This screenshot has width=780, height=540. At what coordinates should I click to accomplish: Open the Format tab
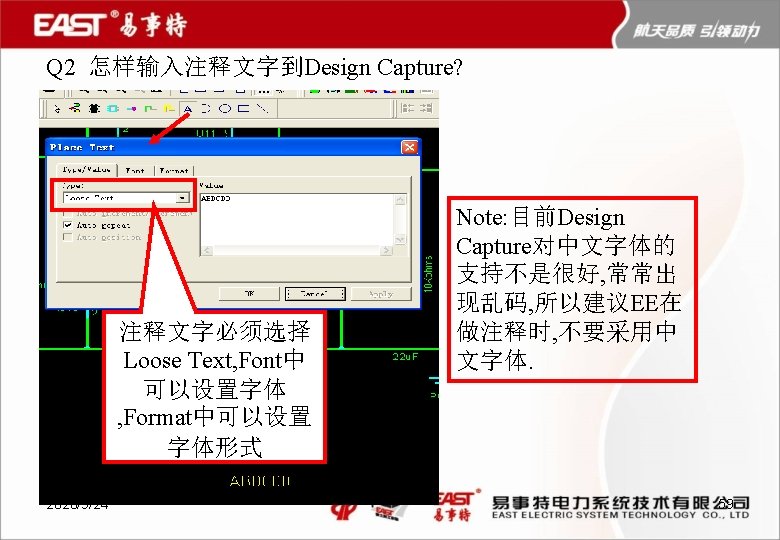(174, 171)
